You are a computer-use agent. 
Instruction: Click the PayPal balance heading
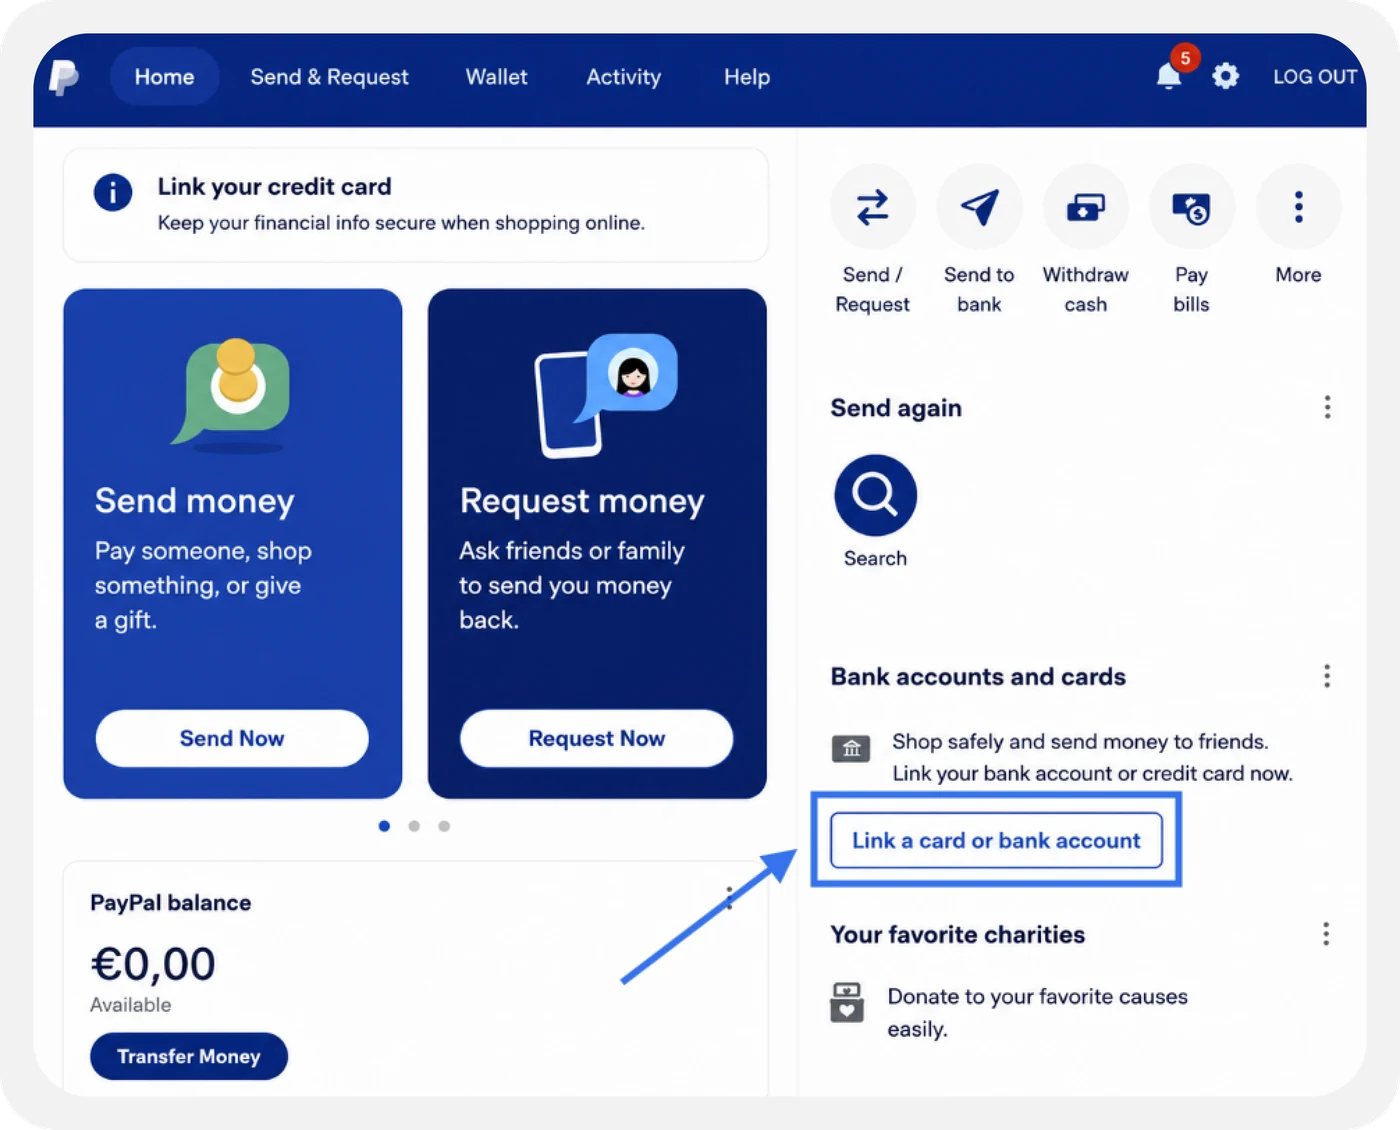tap(171, 903)
